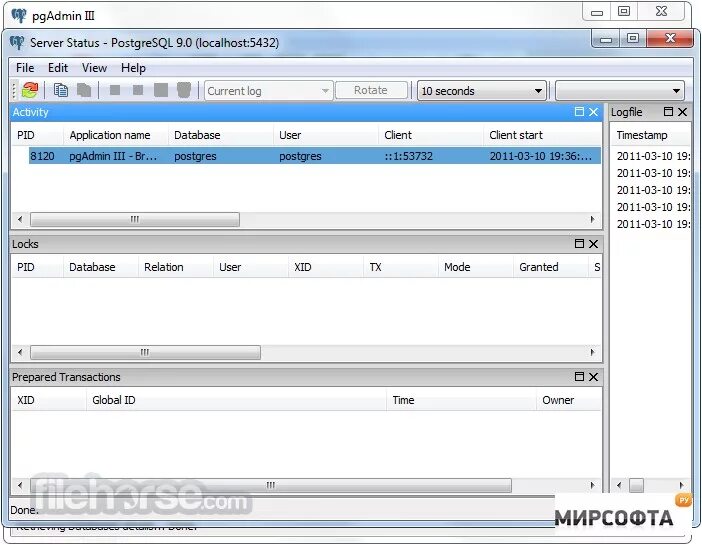This screenshot has width=702, height=545.
Task: Click Locks Database column header
Action: point(100,267)
